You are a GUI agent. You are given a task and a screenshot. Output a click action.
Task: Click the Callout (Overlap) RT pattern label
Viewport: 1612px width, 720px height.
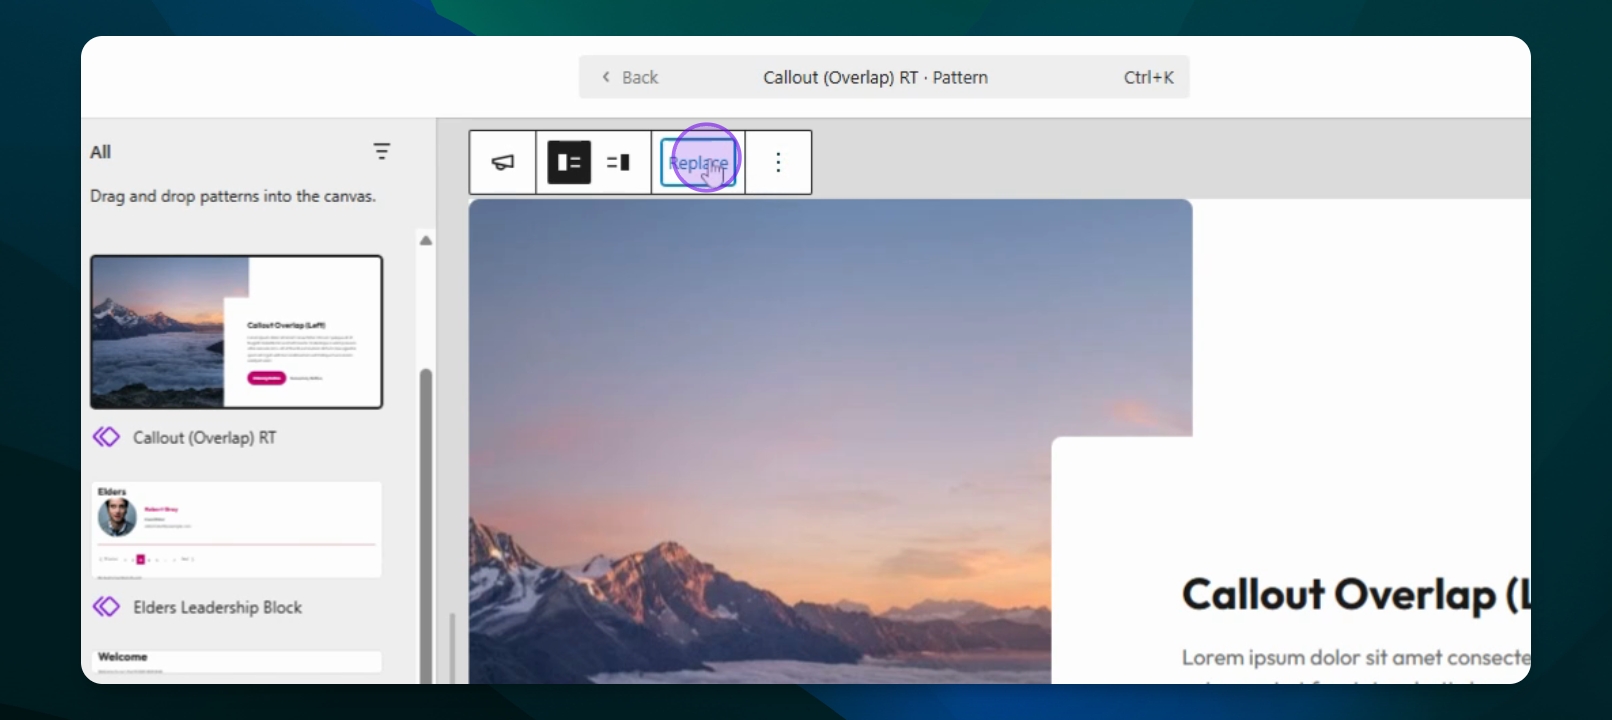point(205,437)
